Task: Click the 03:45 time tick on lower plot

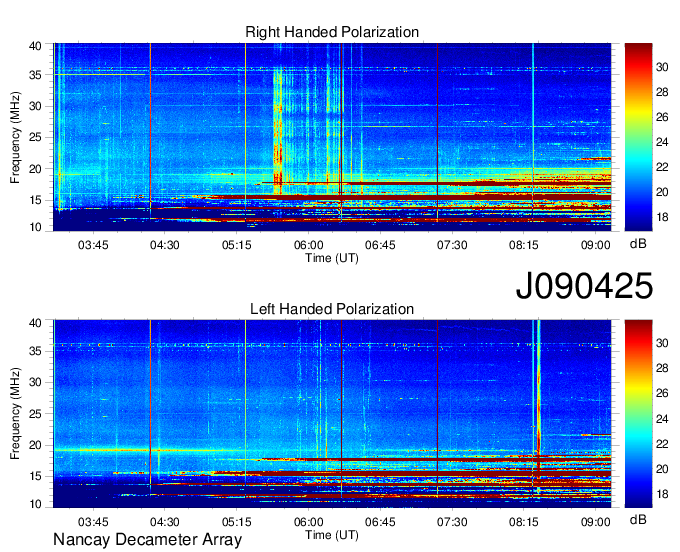Action: click(93, 522)
